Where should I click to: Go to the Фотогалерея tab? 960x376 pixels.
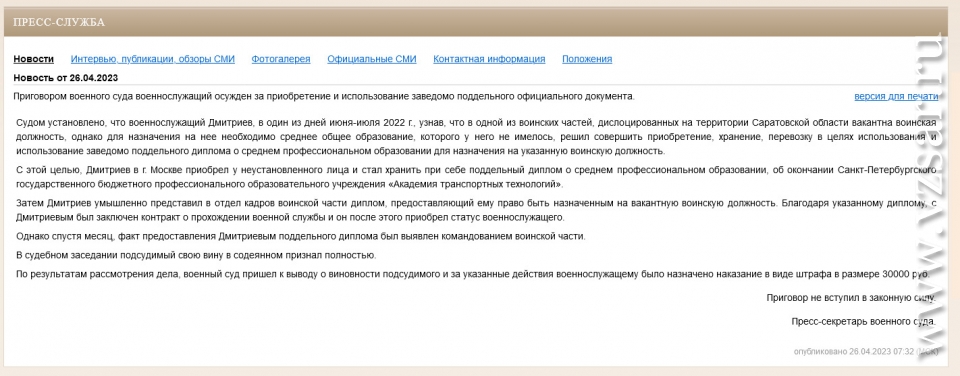click(x=281, y=59)
